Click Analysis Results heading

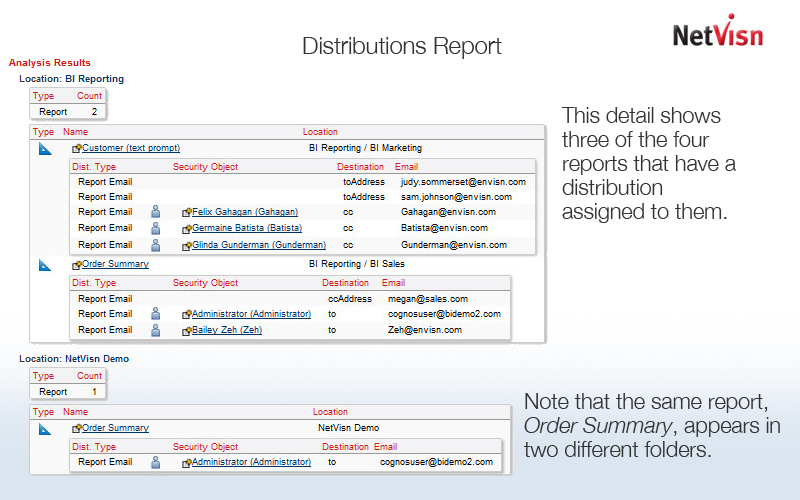click(x=49, y=63)
